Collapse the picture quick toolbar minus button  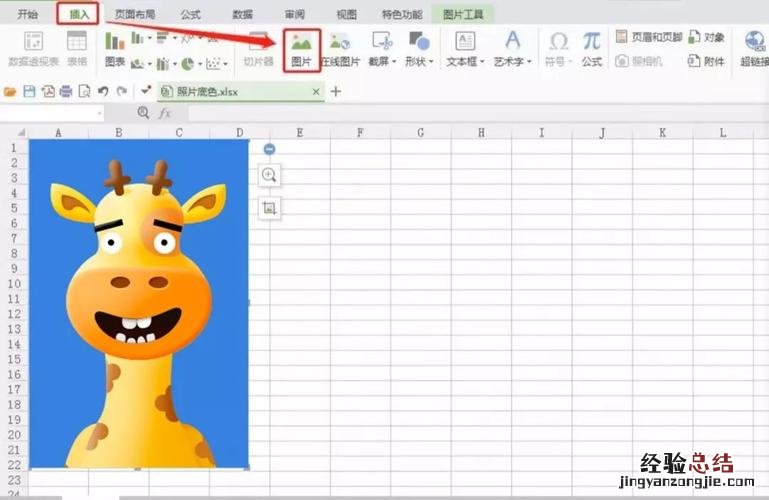point(268,149)
